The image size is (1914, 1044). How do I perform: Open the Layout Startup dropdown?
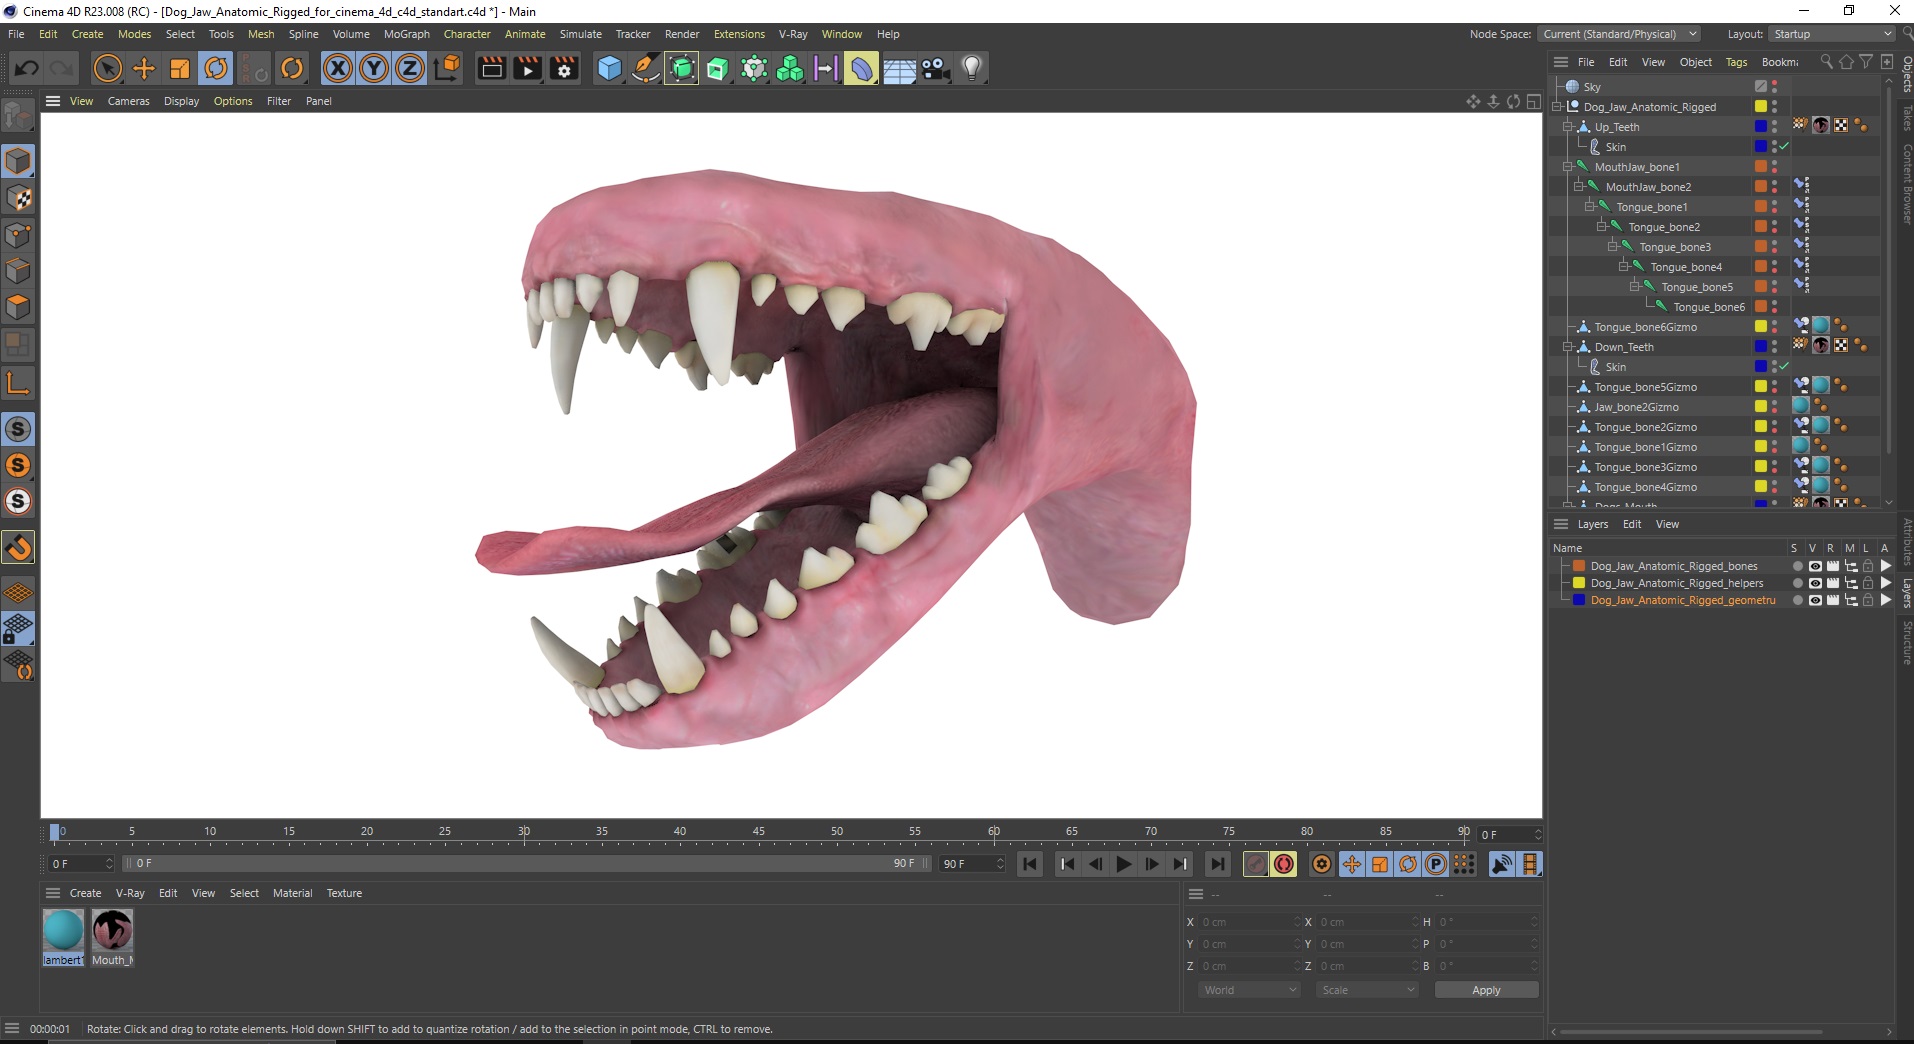tap(1832, 34)
